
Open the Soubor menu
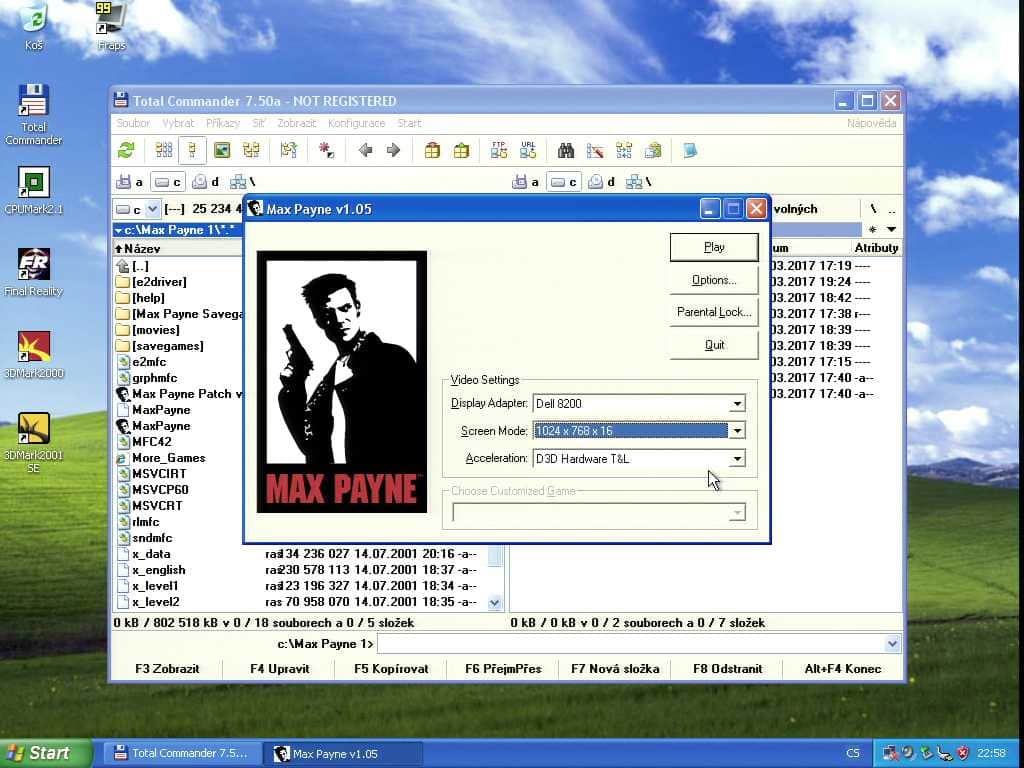point(133,123)
